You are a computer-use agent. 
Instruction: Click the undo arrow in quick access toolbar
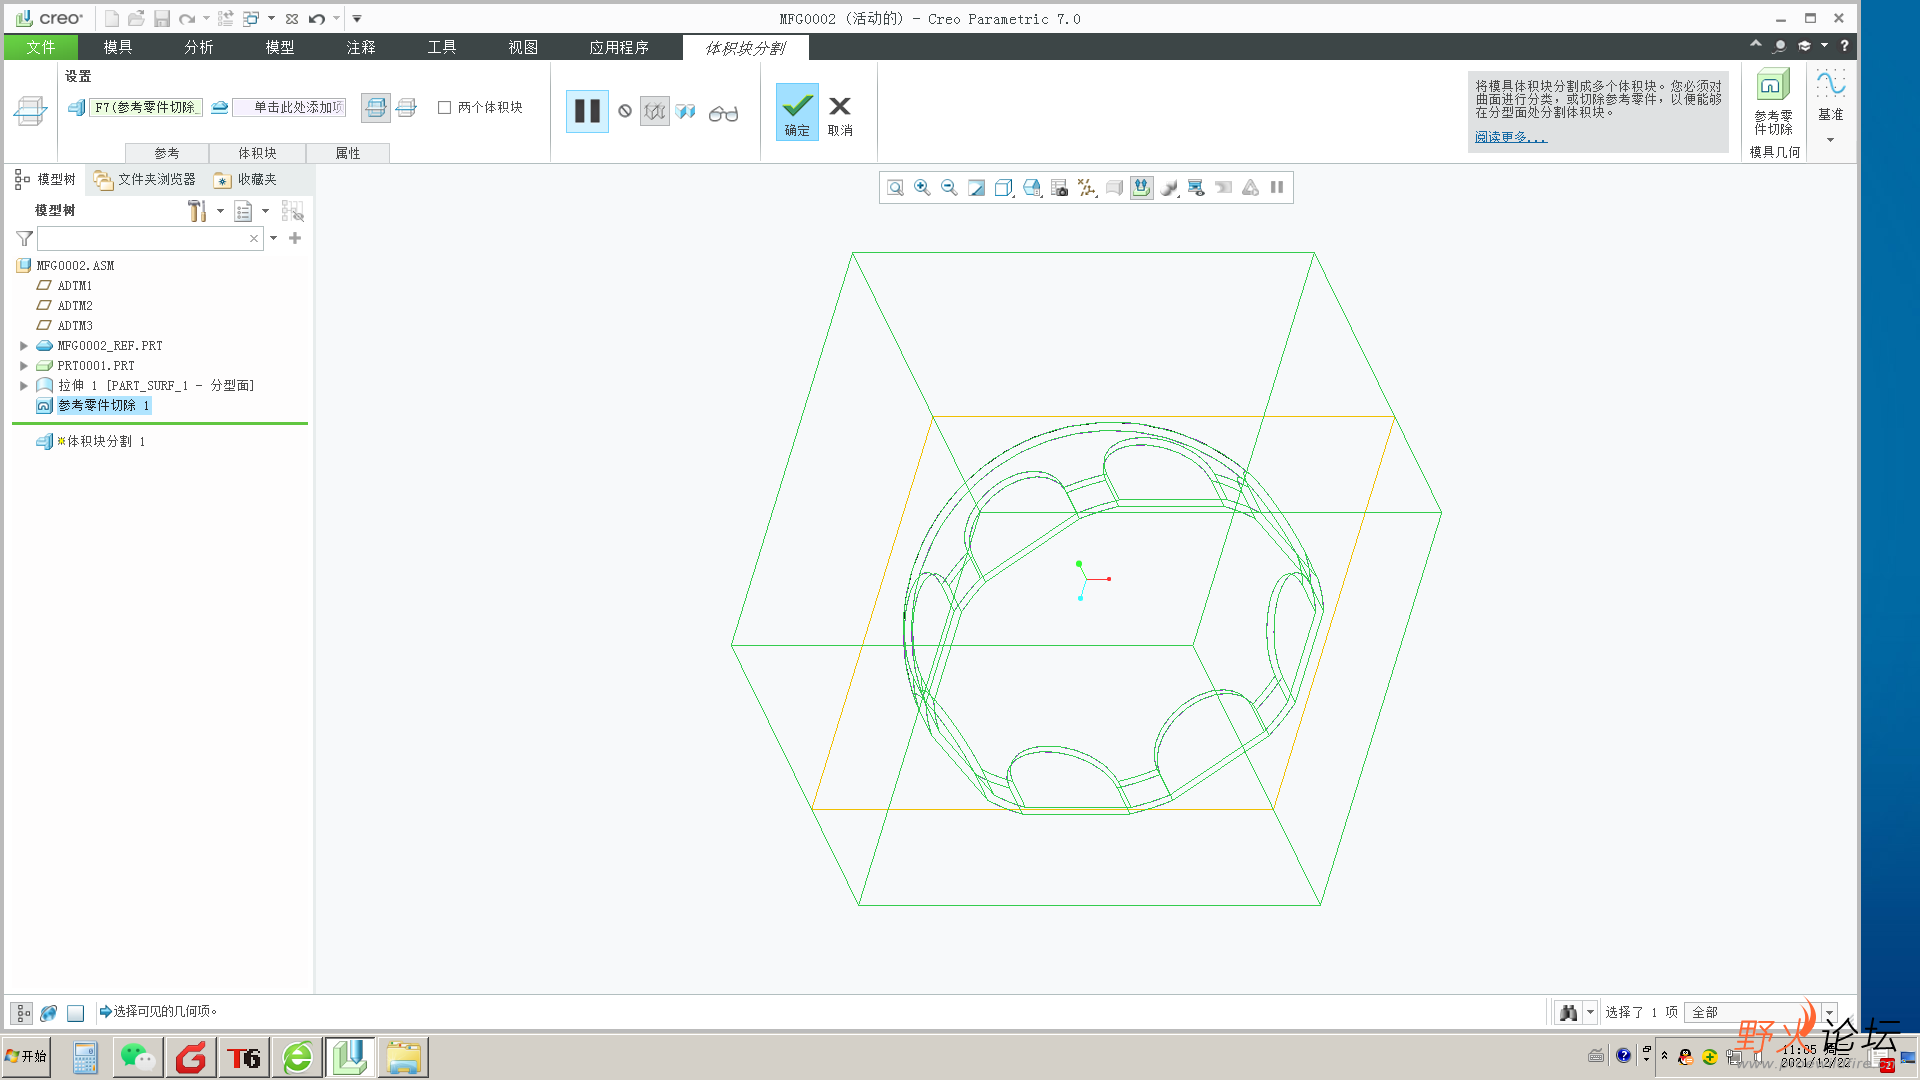[x=317, y=19]
